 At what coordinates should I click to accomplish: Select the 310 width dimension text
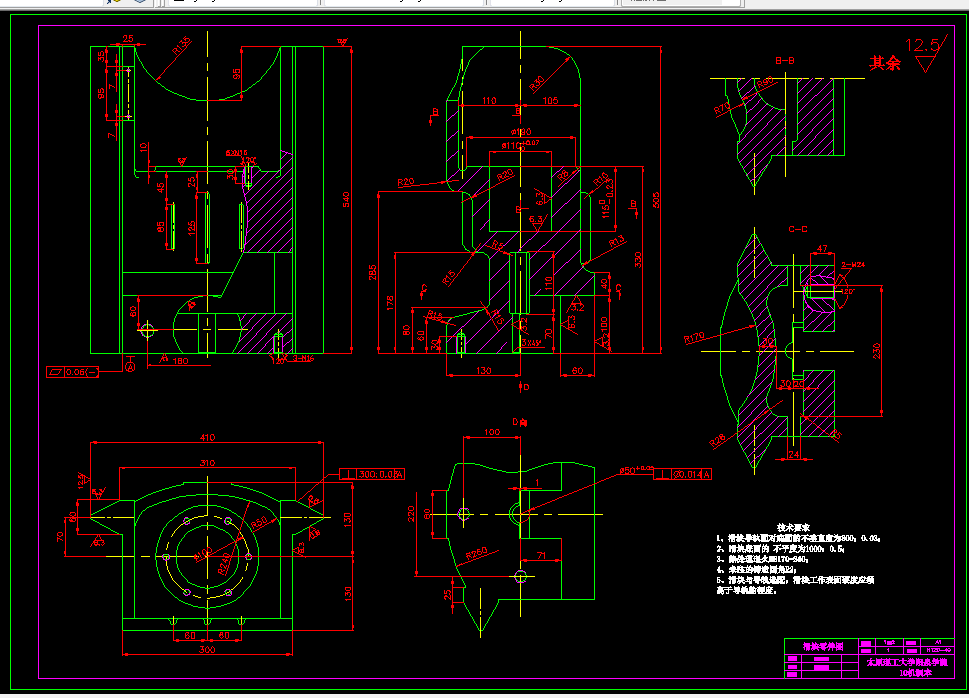pos(207,462)
